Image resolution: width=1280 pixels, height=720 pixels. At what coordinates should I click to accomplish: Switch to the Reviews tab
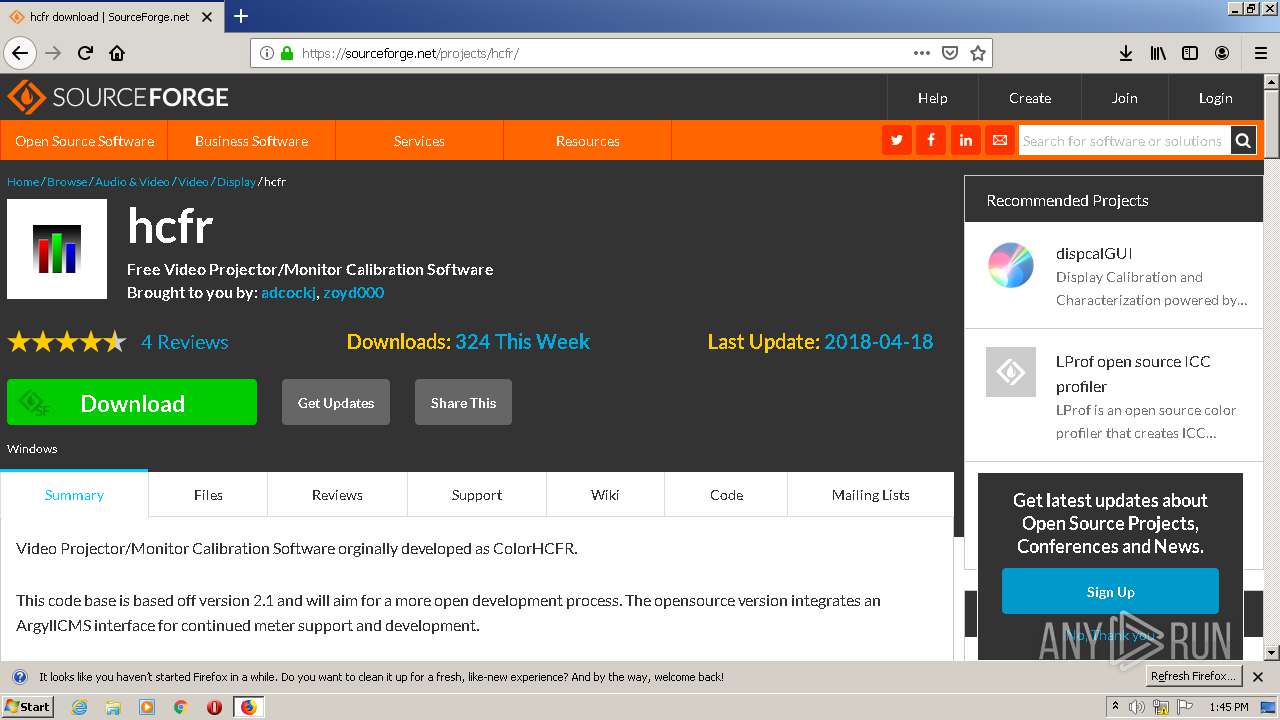tap(337, 495)
